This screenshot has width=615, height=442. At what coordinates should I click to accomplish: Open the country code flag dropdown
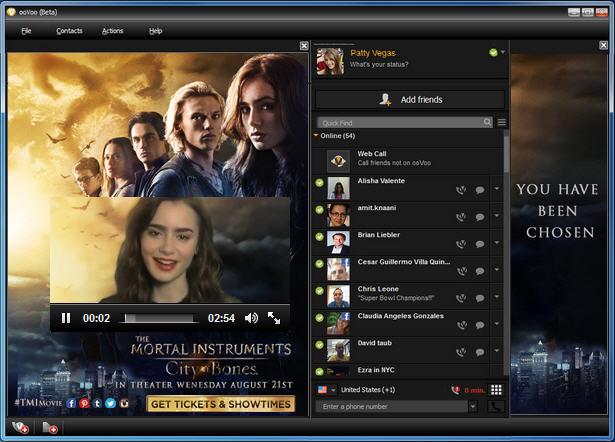pos(328,389)
